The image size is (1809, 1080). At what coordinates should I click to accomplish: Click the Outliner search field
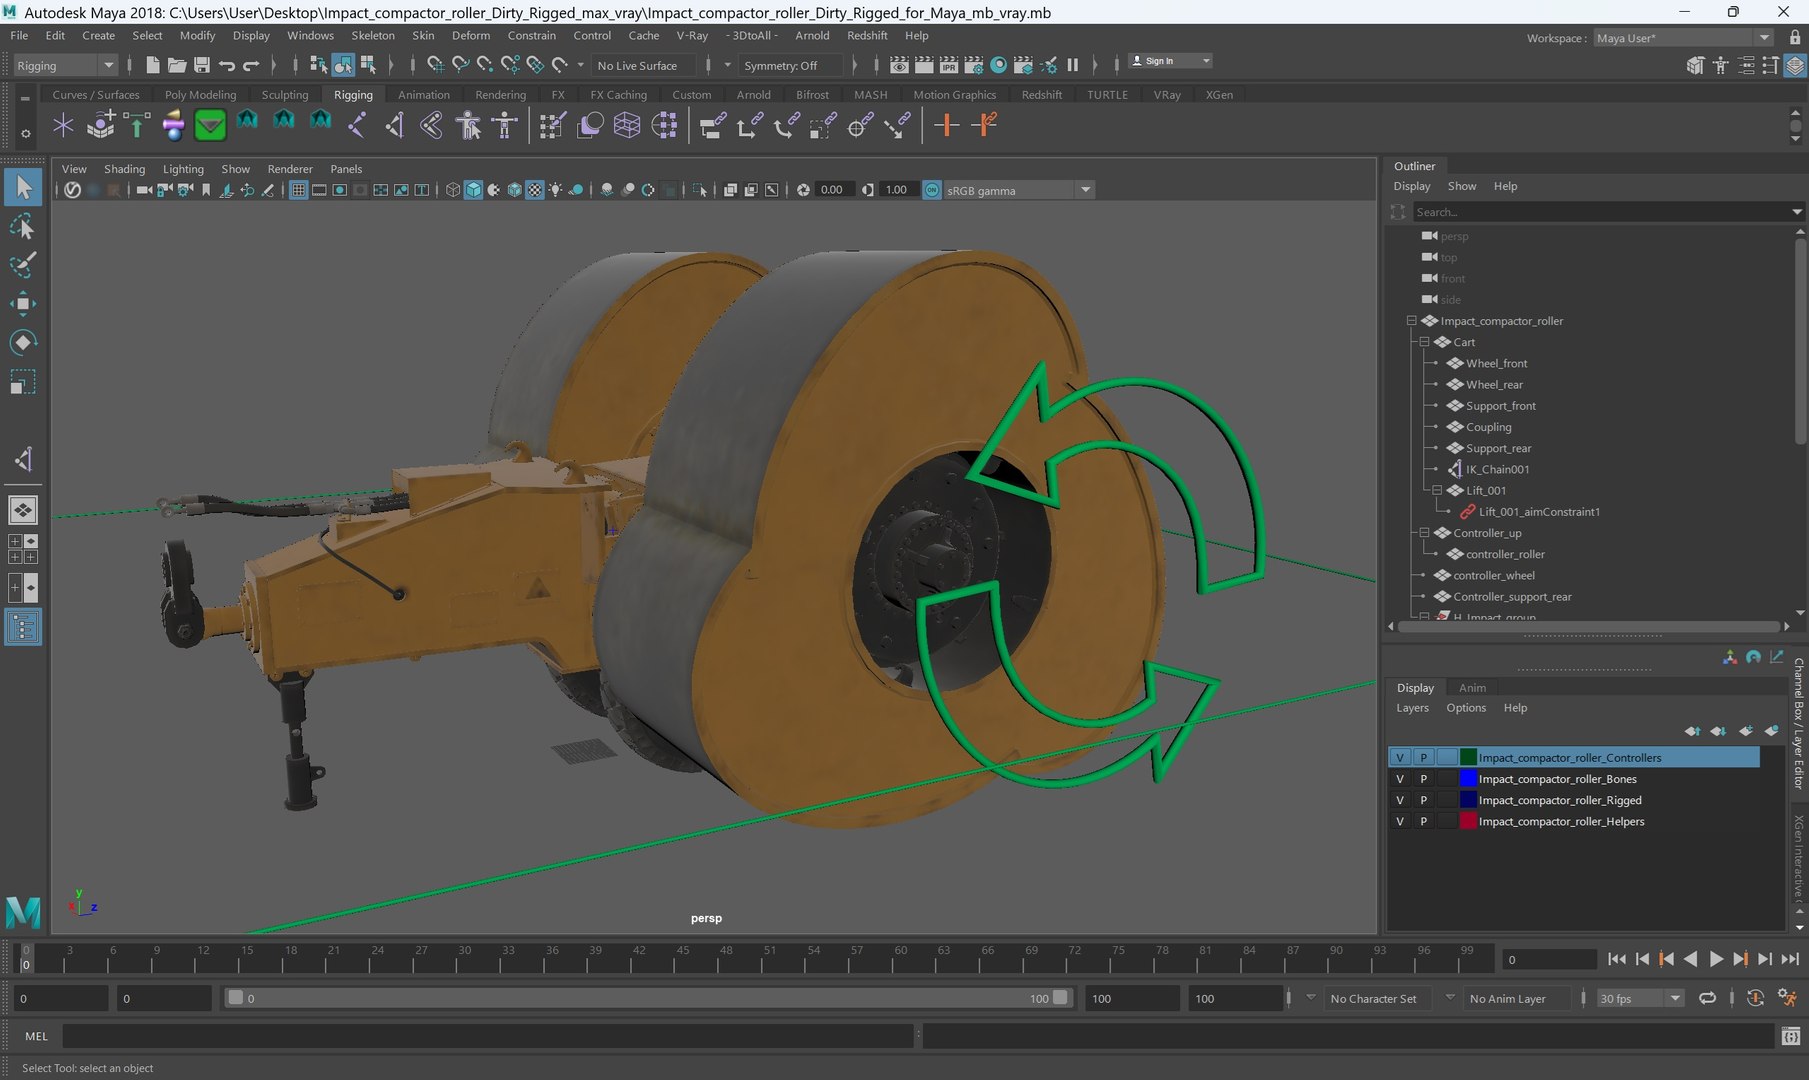[x=1600, y=212]
